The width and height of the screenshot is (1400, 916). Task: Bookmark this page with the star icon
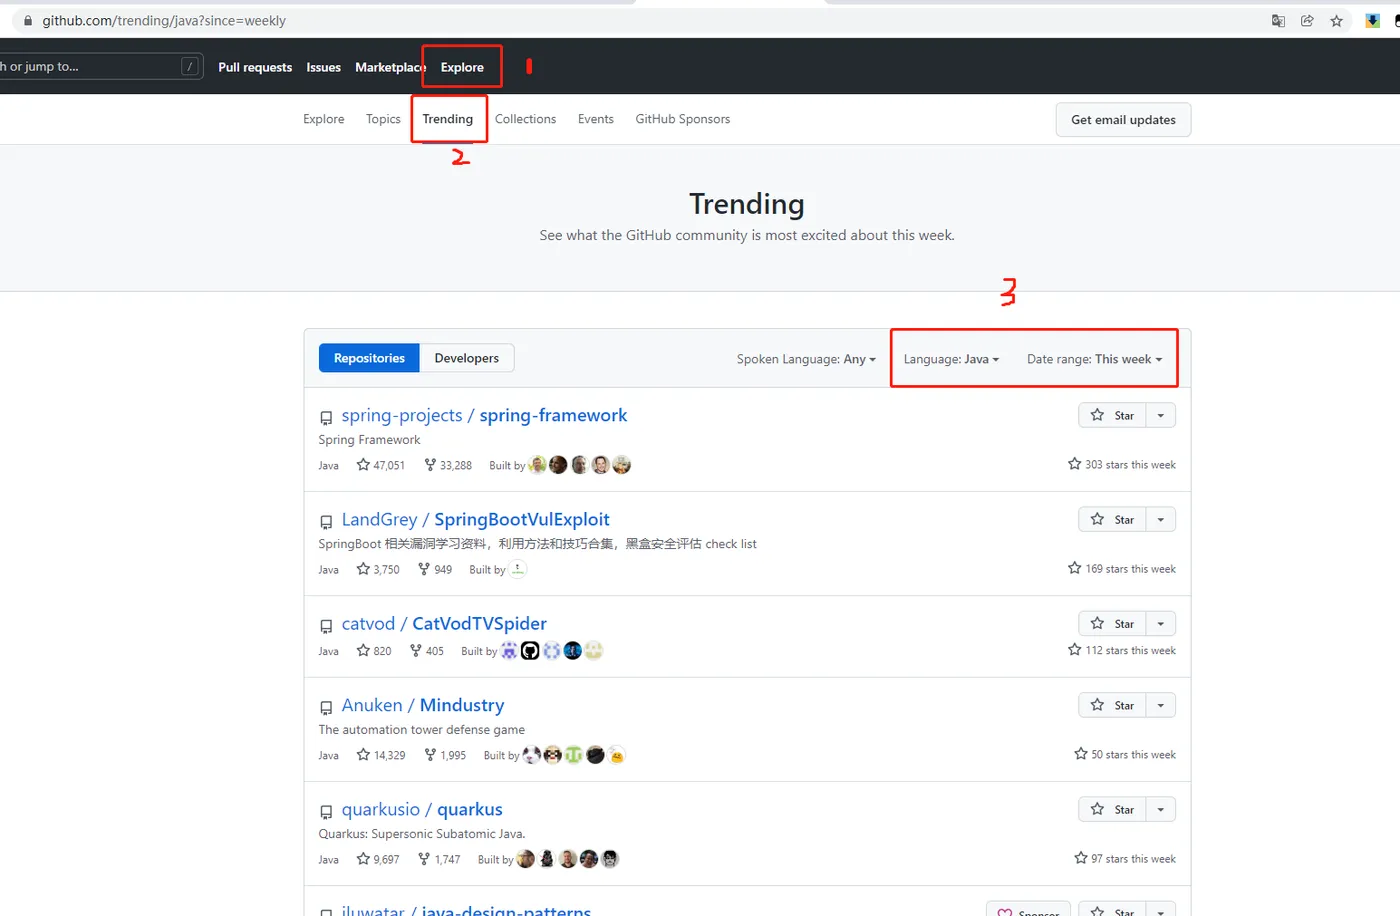[1336, 20]
